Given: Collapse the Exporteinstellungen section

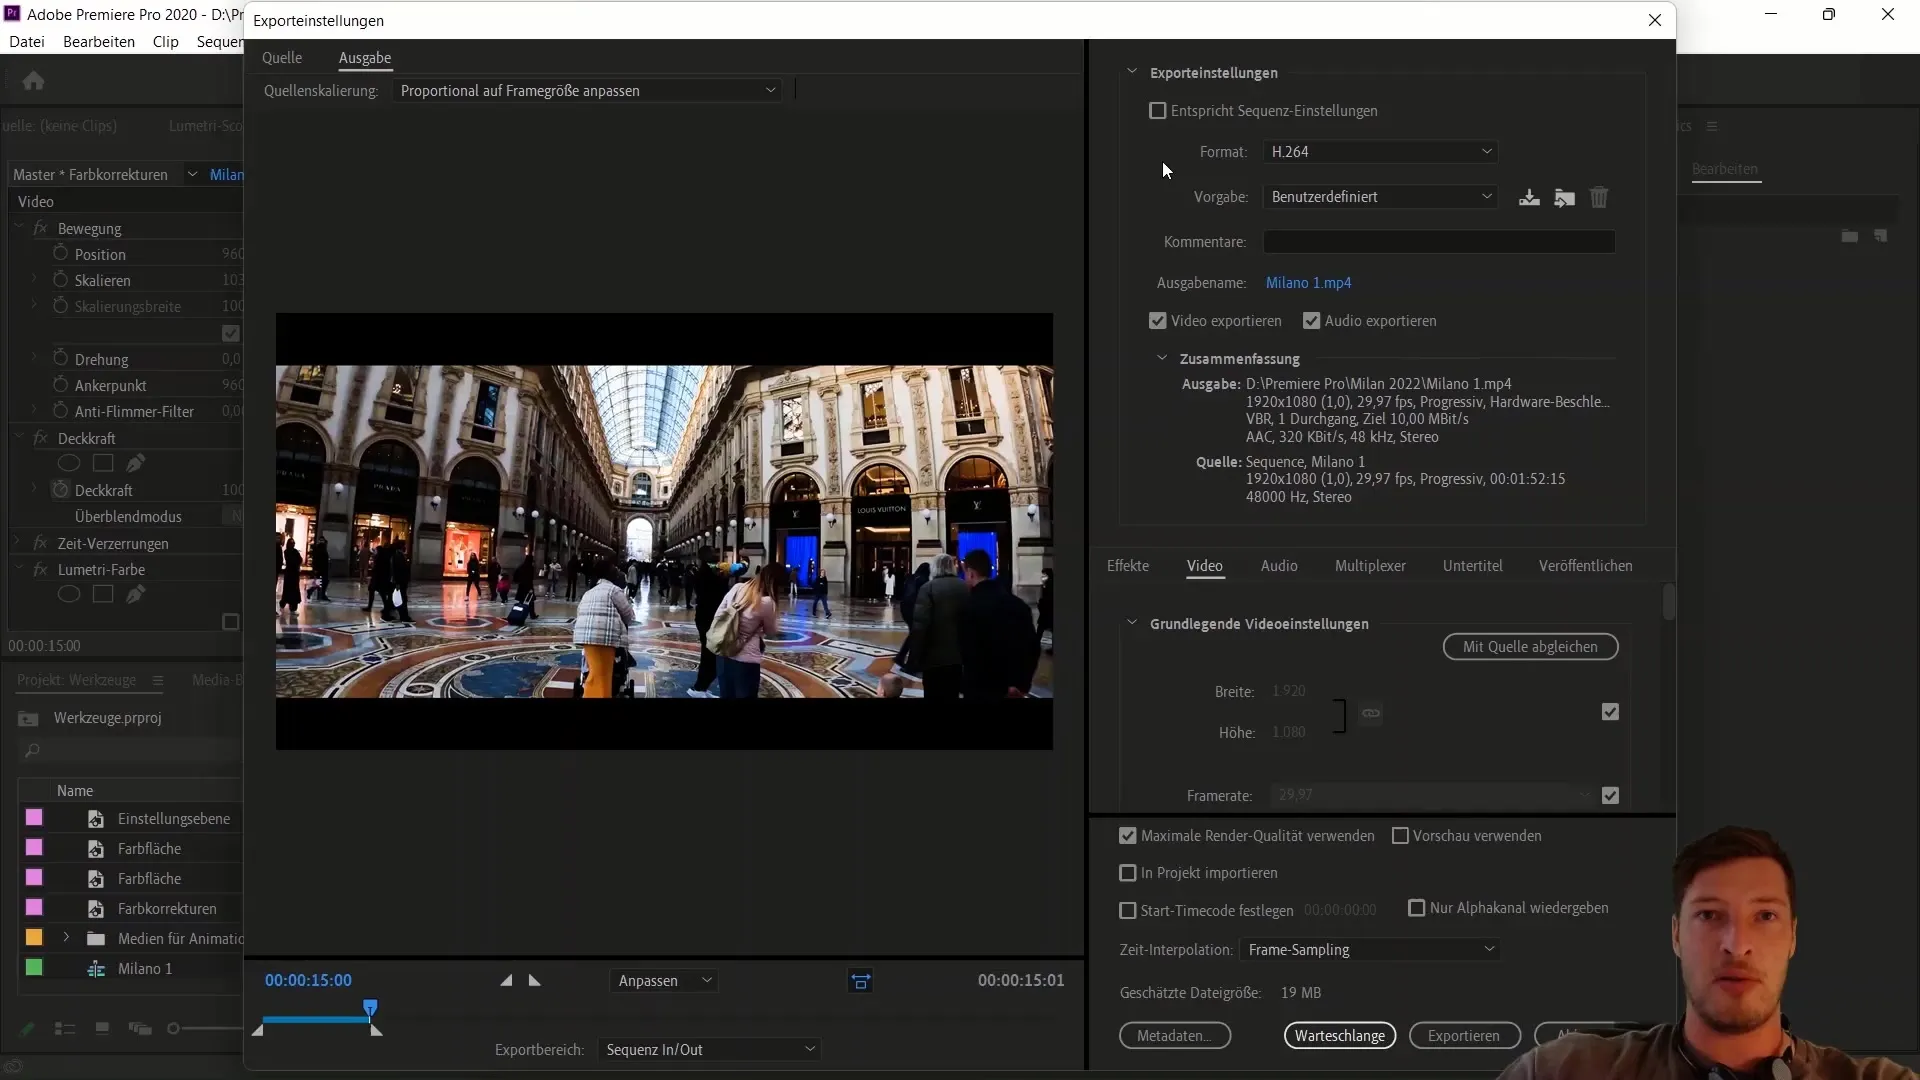Looking at the screenshot, I should [x=1132, y=72].
